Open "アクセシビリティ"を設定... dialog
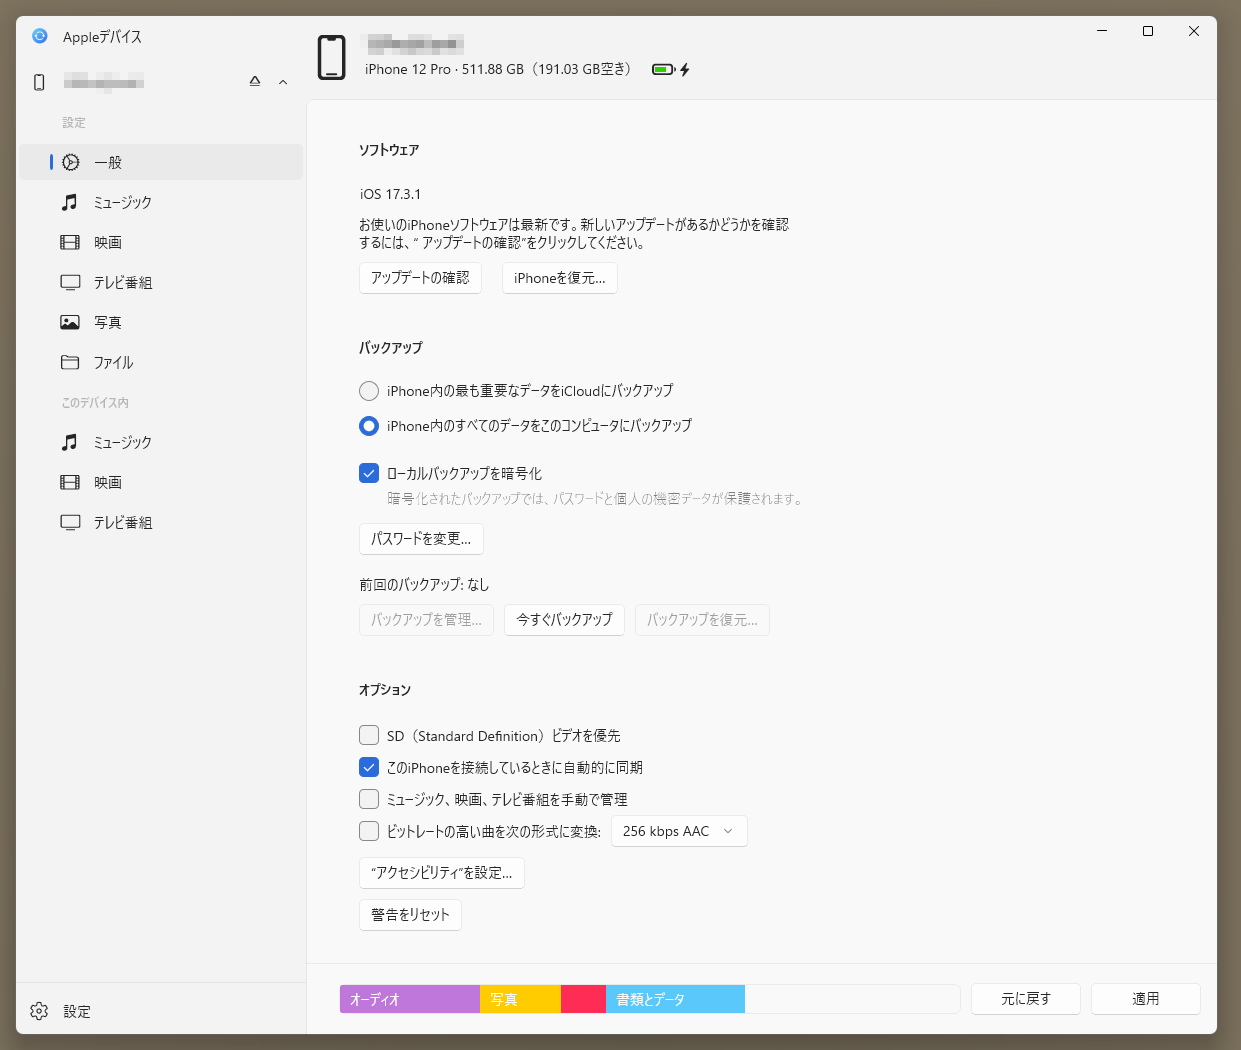Image resolution: width=1241 pixels, height=1050 pixels. (x=441, y=873)
